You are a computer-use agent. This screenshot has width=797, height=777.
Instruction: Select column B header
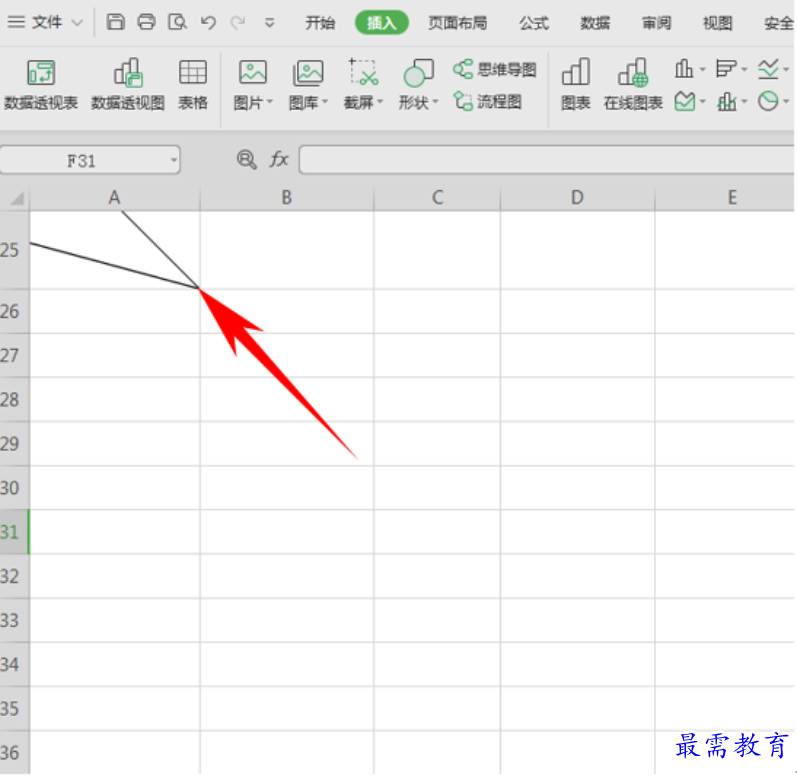pos(287,198)
